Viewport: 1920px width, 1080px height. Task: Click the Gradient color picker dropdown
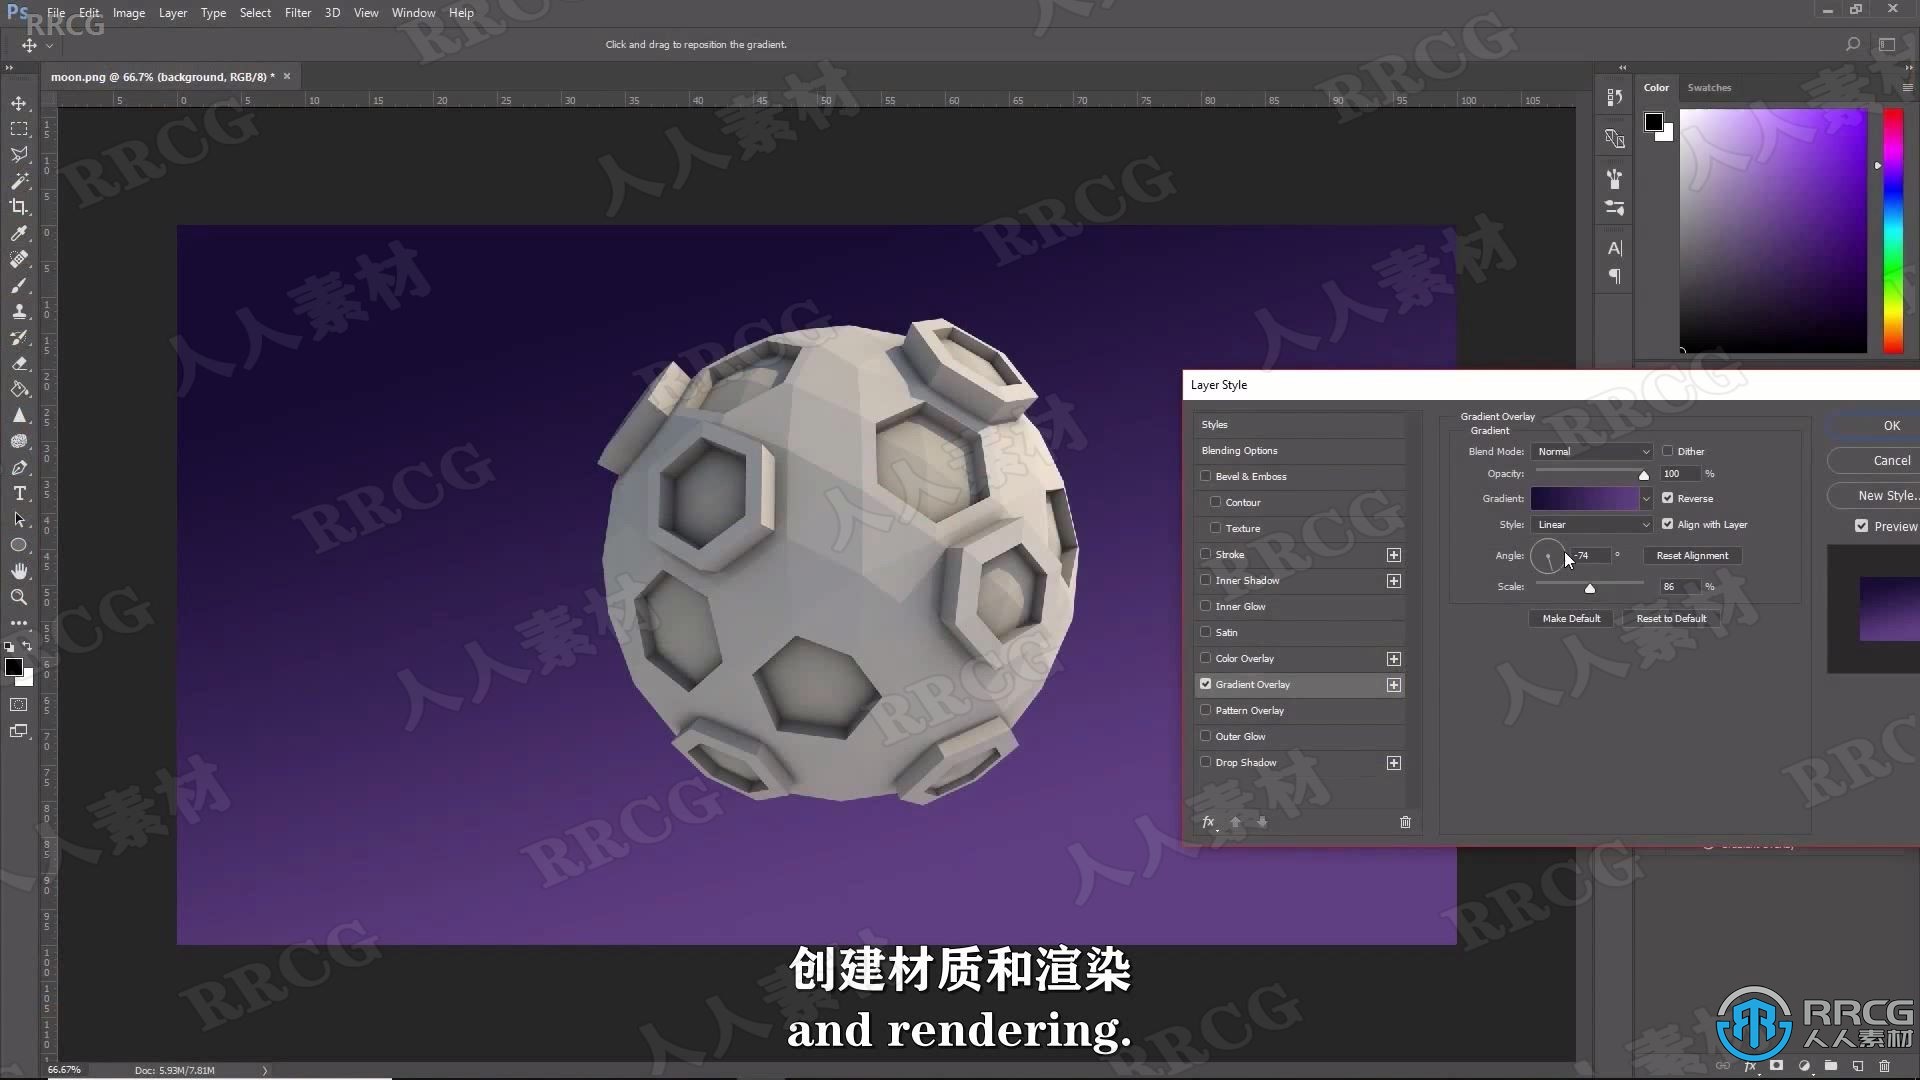[x=1644, y=498]
